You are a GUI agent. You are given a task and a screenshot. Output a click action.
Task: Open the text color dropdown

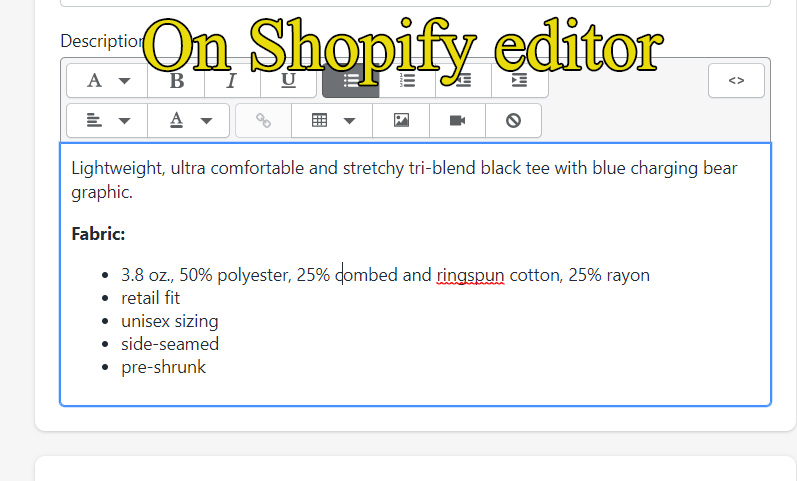click(x=189, y=121)
